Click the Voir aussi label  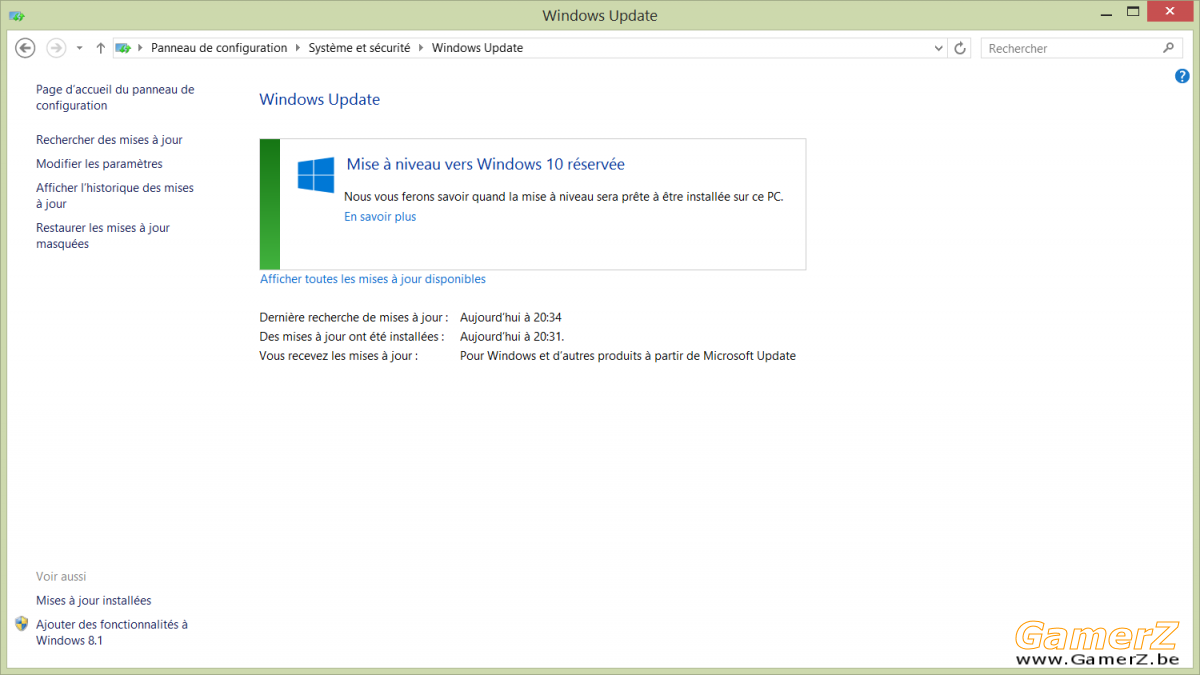coord(61,577)
